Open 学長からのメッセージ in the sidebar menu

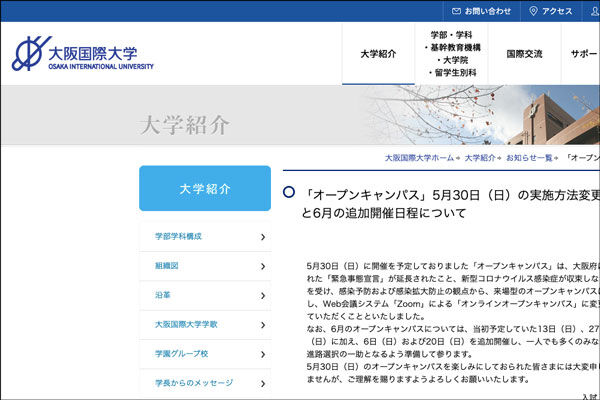(x=205, y=383)
